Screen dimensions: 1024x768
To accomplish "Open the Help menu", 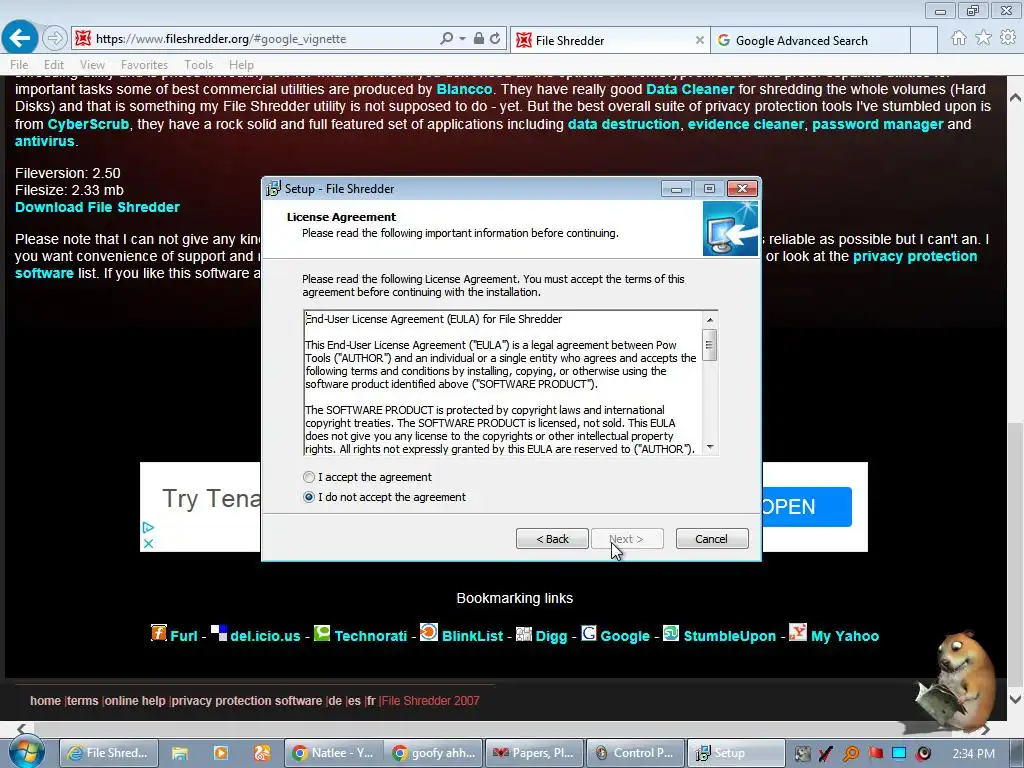I will pos(241,65).
